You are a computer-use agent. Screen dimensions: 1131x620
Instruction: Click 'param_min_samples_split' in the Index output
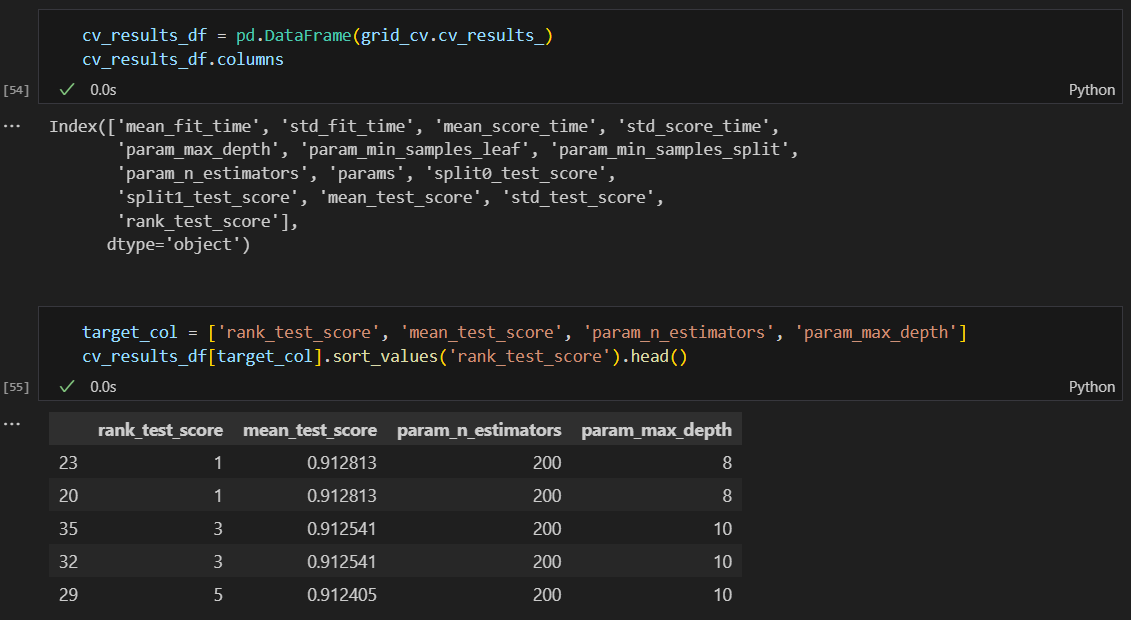[x=669, y=149]
